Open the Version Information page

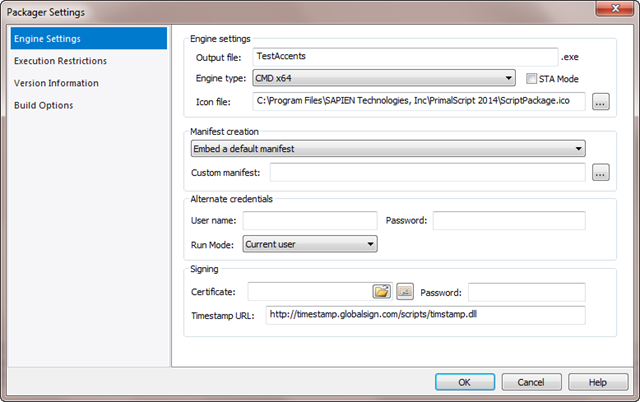56,83
